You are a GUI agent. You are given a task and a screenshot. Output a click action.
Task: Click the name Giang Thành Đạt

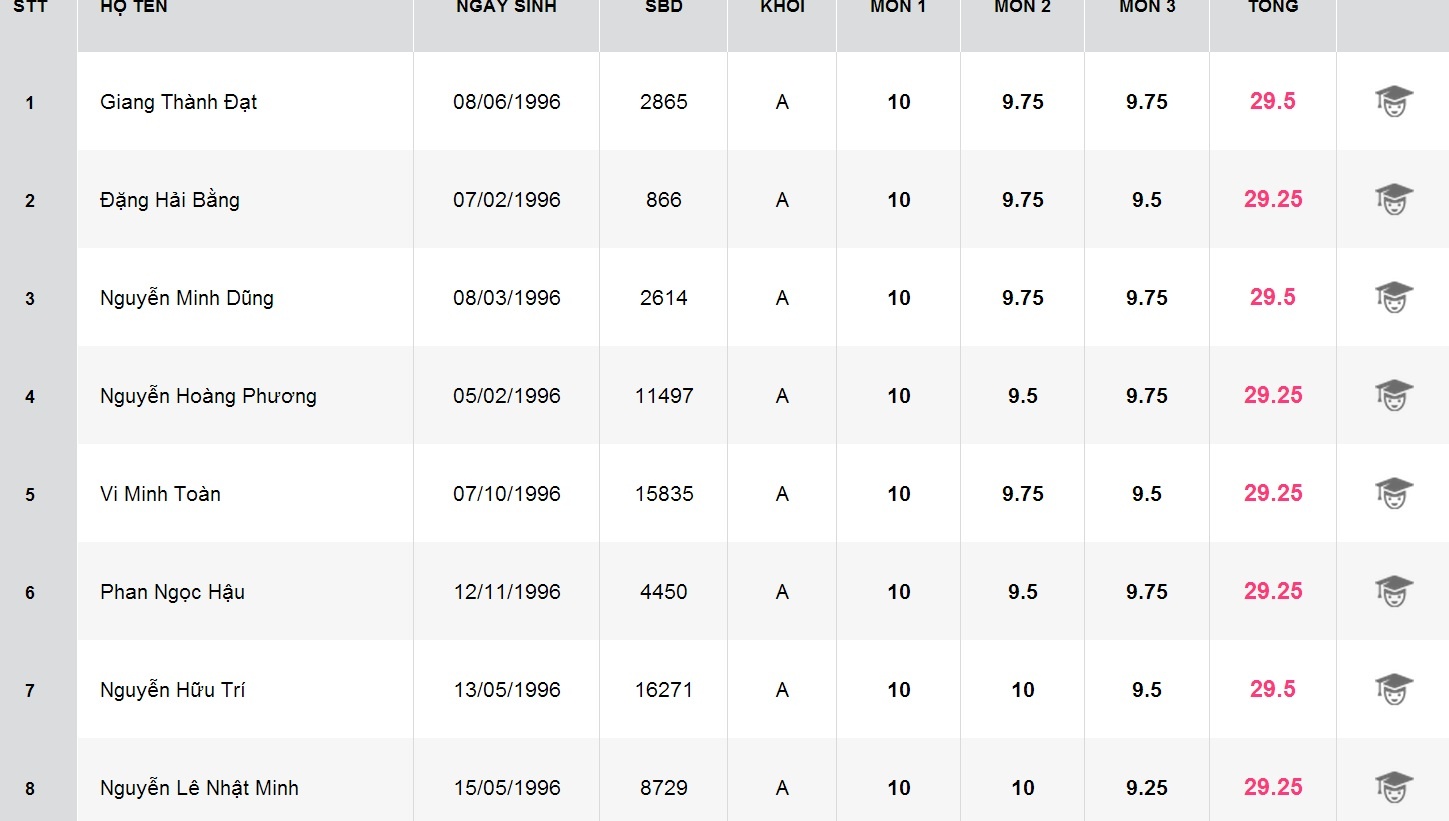coord(179,102)
